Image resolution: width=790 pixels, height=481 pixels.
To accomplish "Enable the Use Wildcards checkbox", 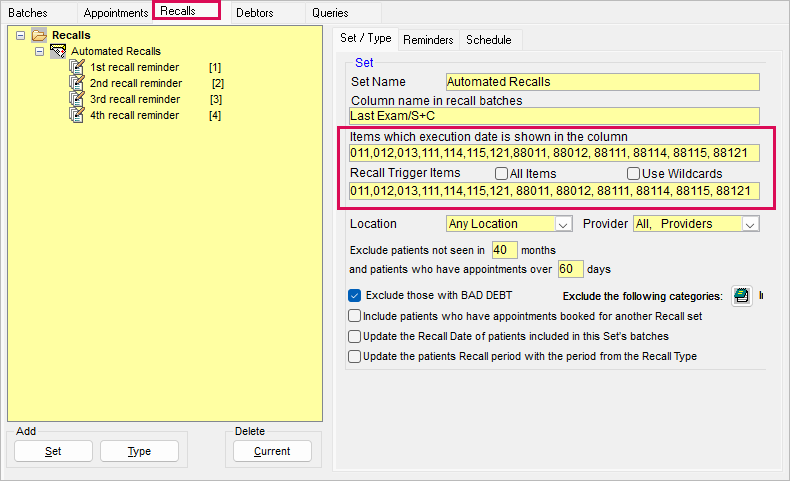I will coord(633,174).
